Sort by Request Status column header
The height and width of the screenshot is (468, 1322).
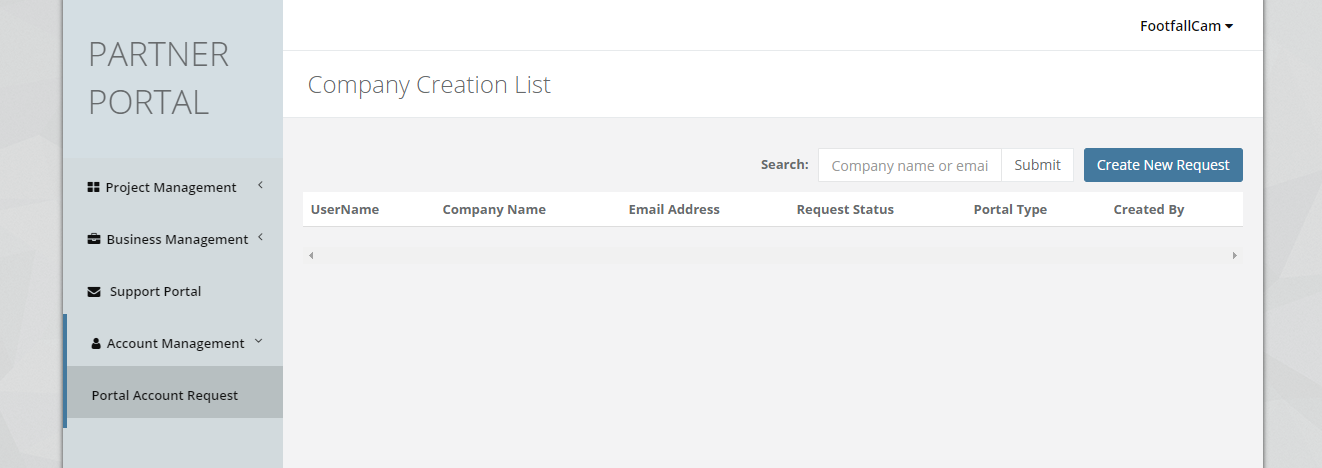tap(845, 209)
